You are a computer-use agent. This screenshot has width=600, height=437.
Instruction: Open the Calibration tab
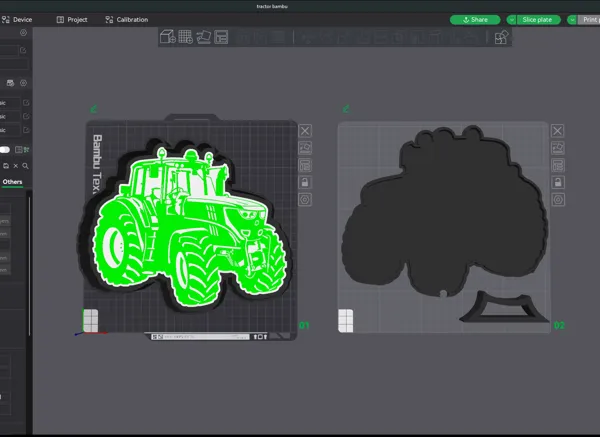coord(127,20)
